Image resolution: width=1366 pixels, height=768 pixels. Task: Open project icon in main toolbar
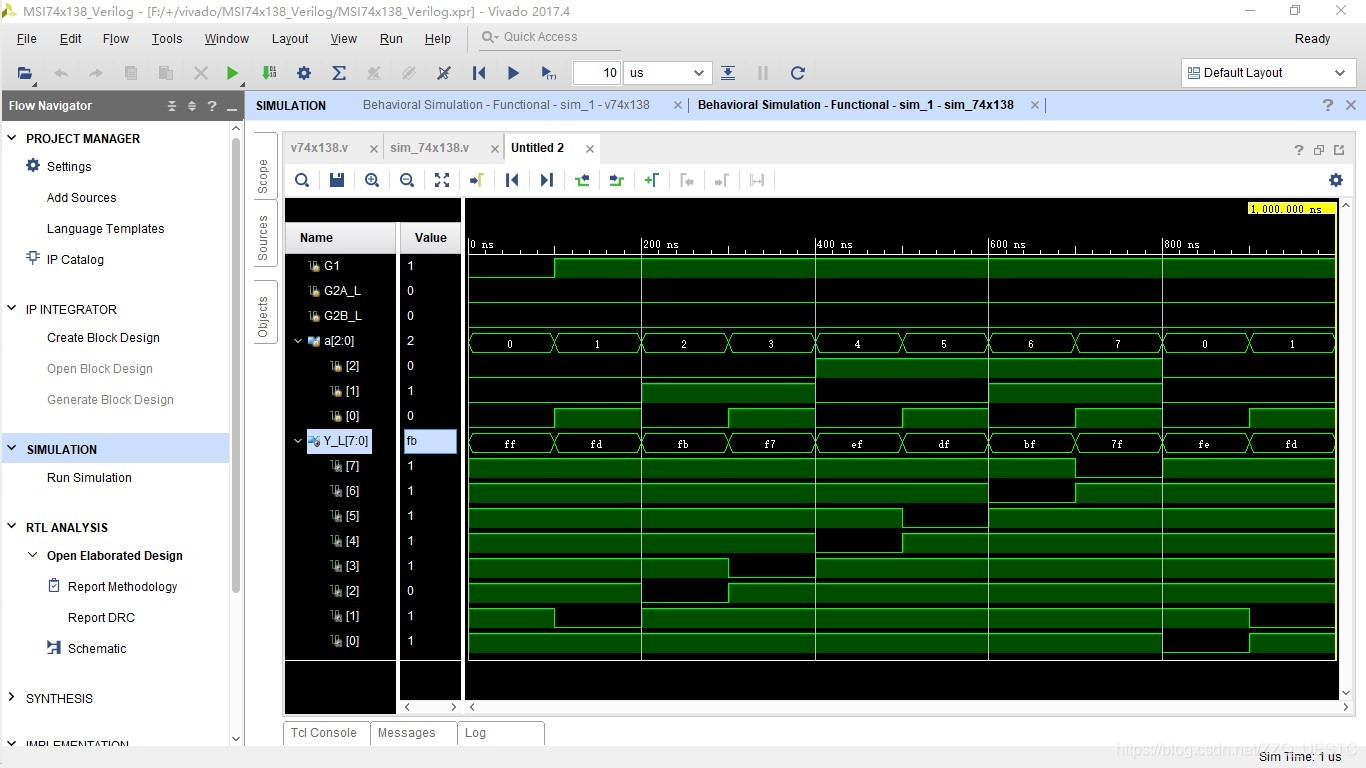(x=25, y=73)
